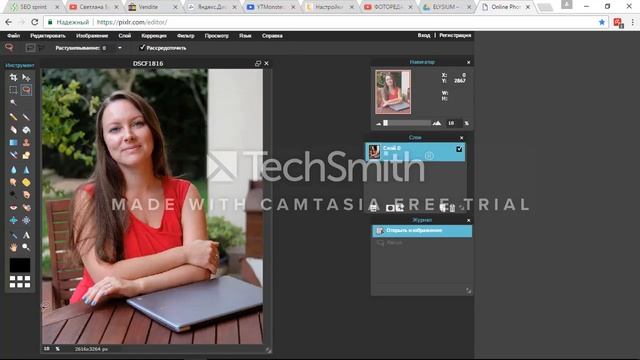Select the Color Picker eyedropper tool
Image resolution: width=640 pixels, height=360 pixels.
(x=13, y=235)
